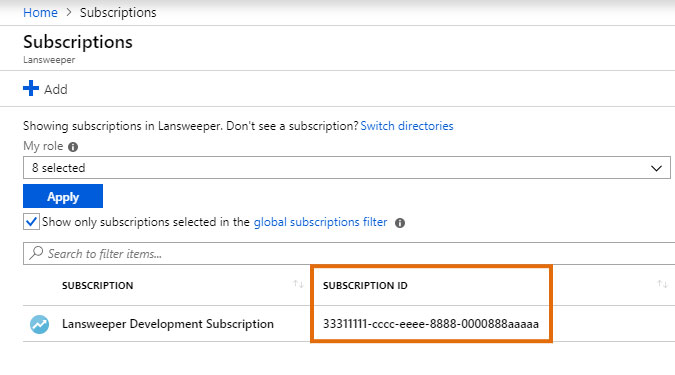The height and width of the screenshot is (375, 675).
Task: Click the Lansweeper directory subtitle
Action: (x=49, y=60)
